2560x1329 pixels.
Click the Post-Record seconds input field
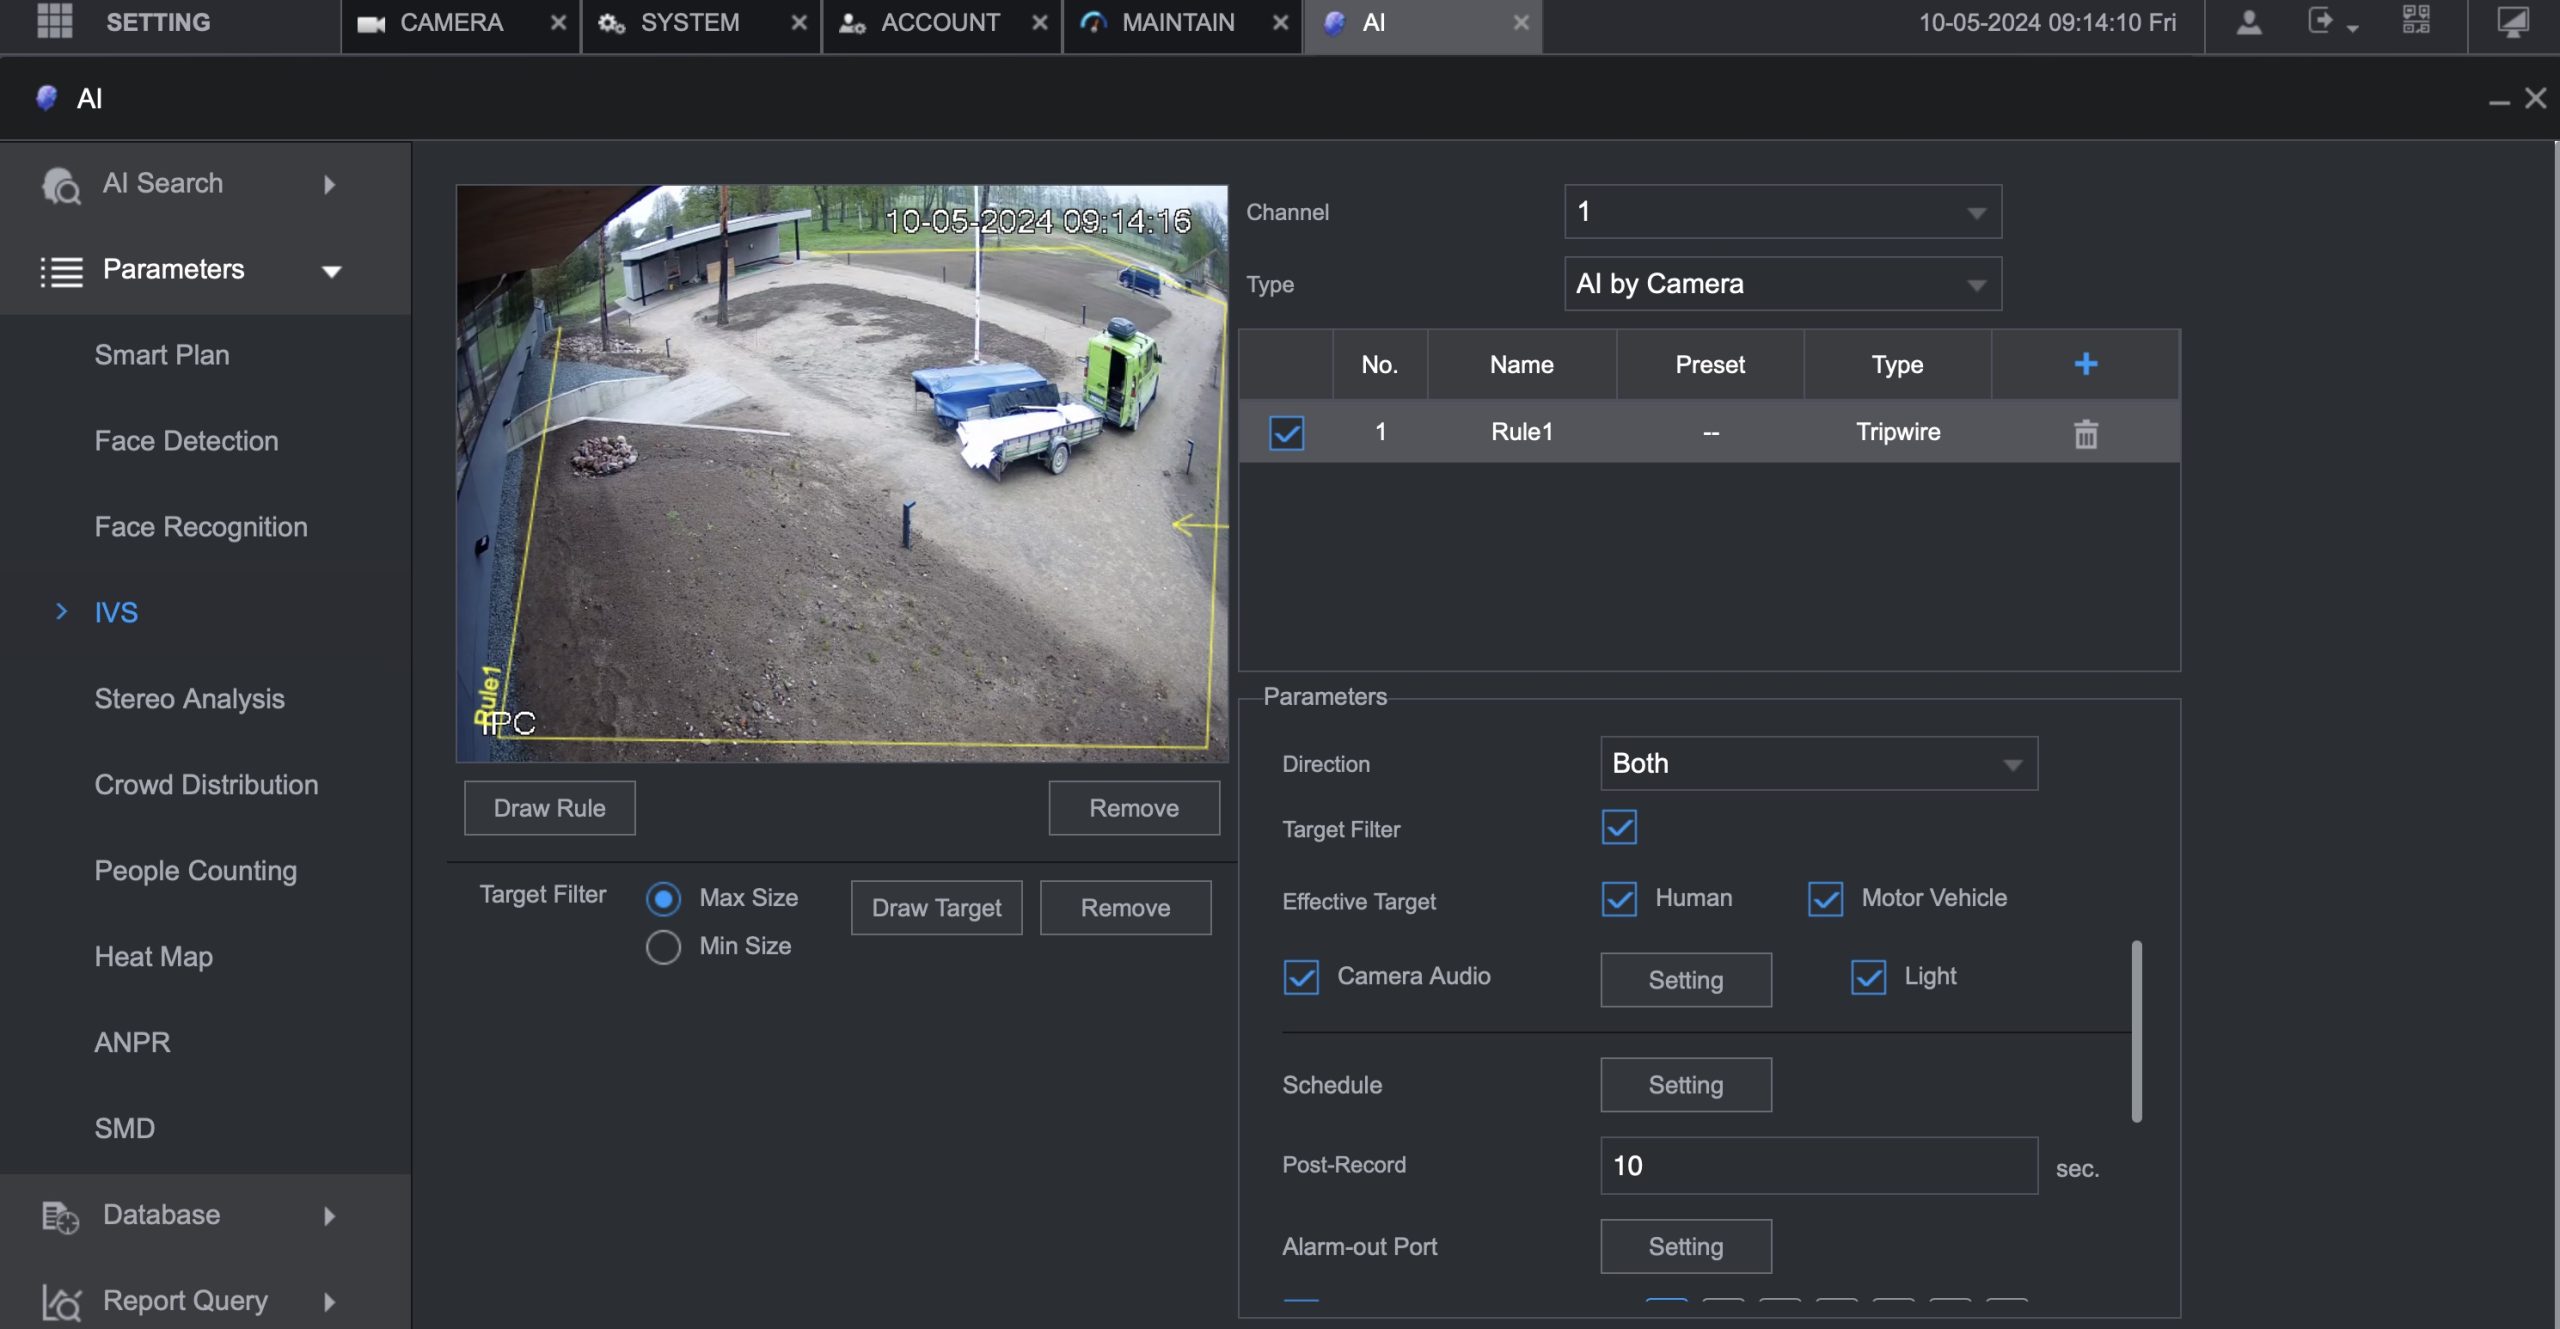(x=1818, y=1165)
